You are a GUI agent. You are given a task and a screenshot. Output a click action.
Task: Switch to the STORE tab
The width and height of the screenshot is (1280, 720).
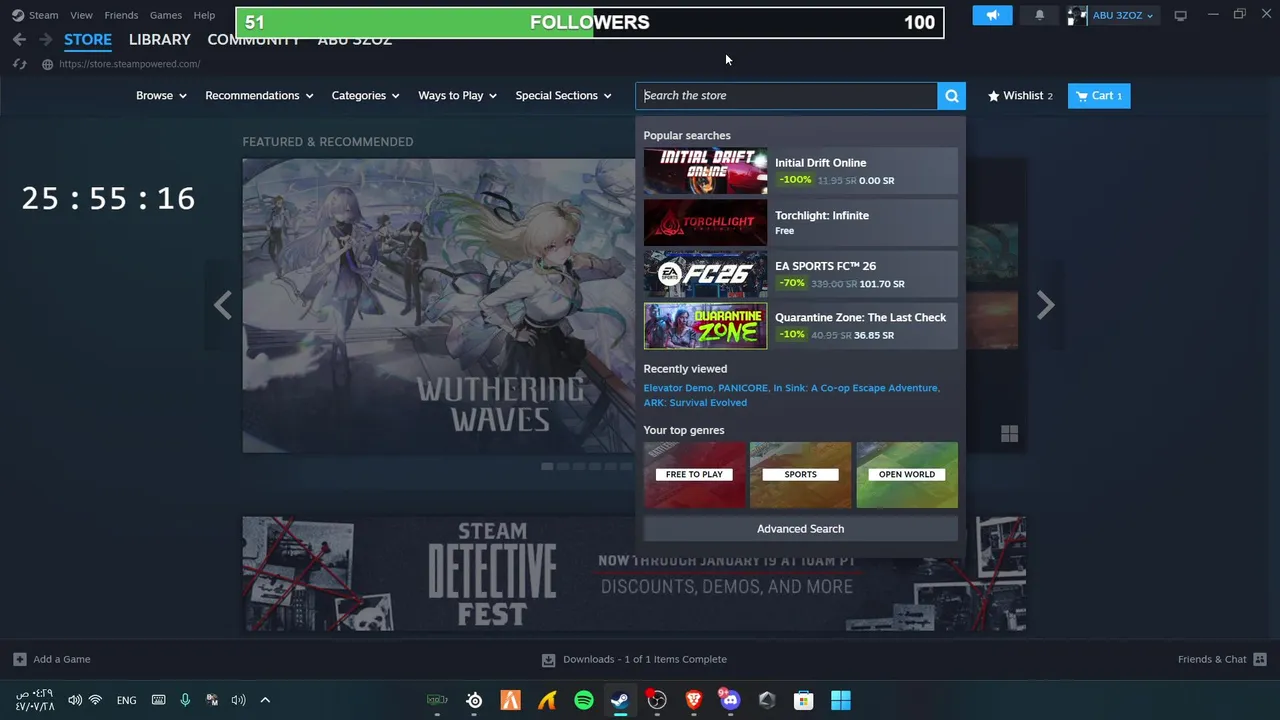88,40
